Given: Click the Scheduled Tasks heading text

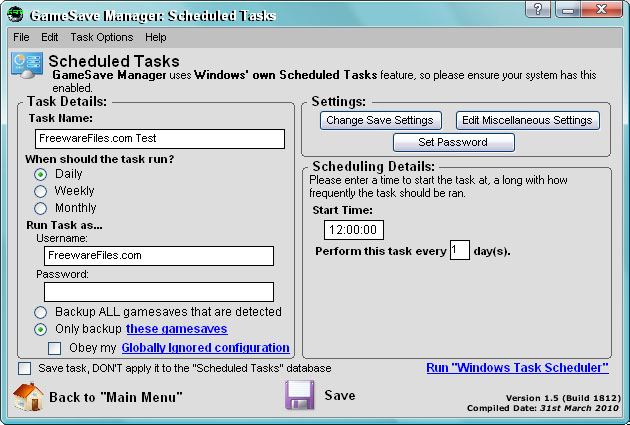Looking at the screenshot, I should 114,61.
